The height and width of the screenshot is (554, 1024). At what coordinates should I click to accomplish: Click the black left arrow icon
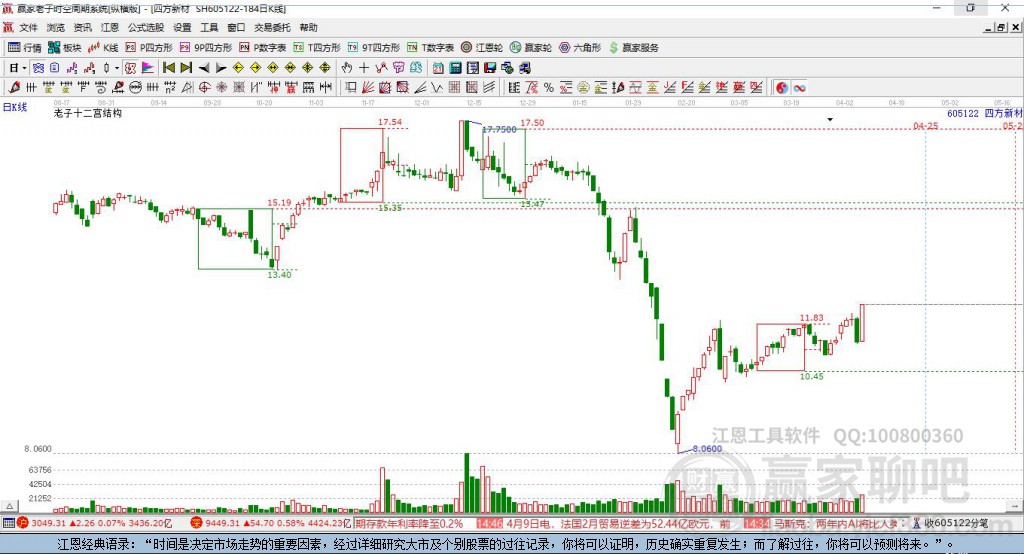204,68
